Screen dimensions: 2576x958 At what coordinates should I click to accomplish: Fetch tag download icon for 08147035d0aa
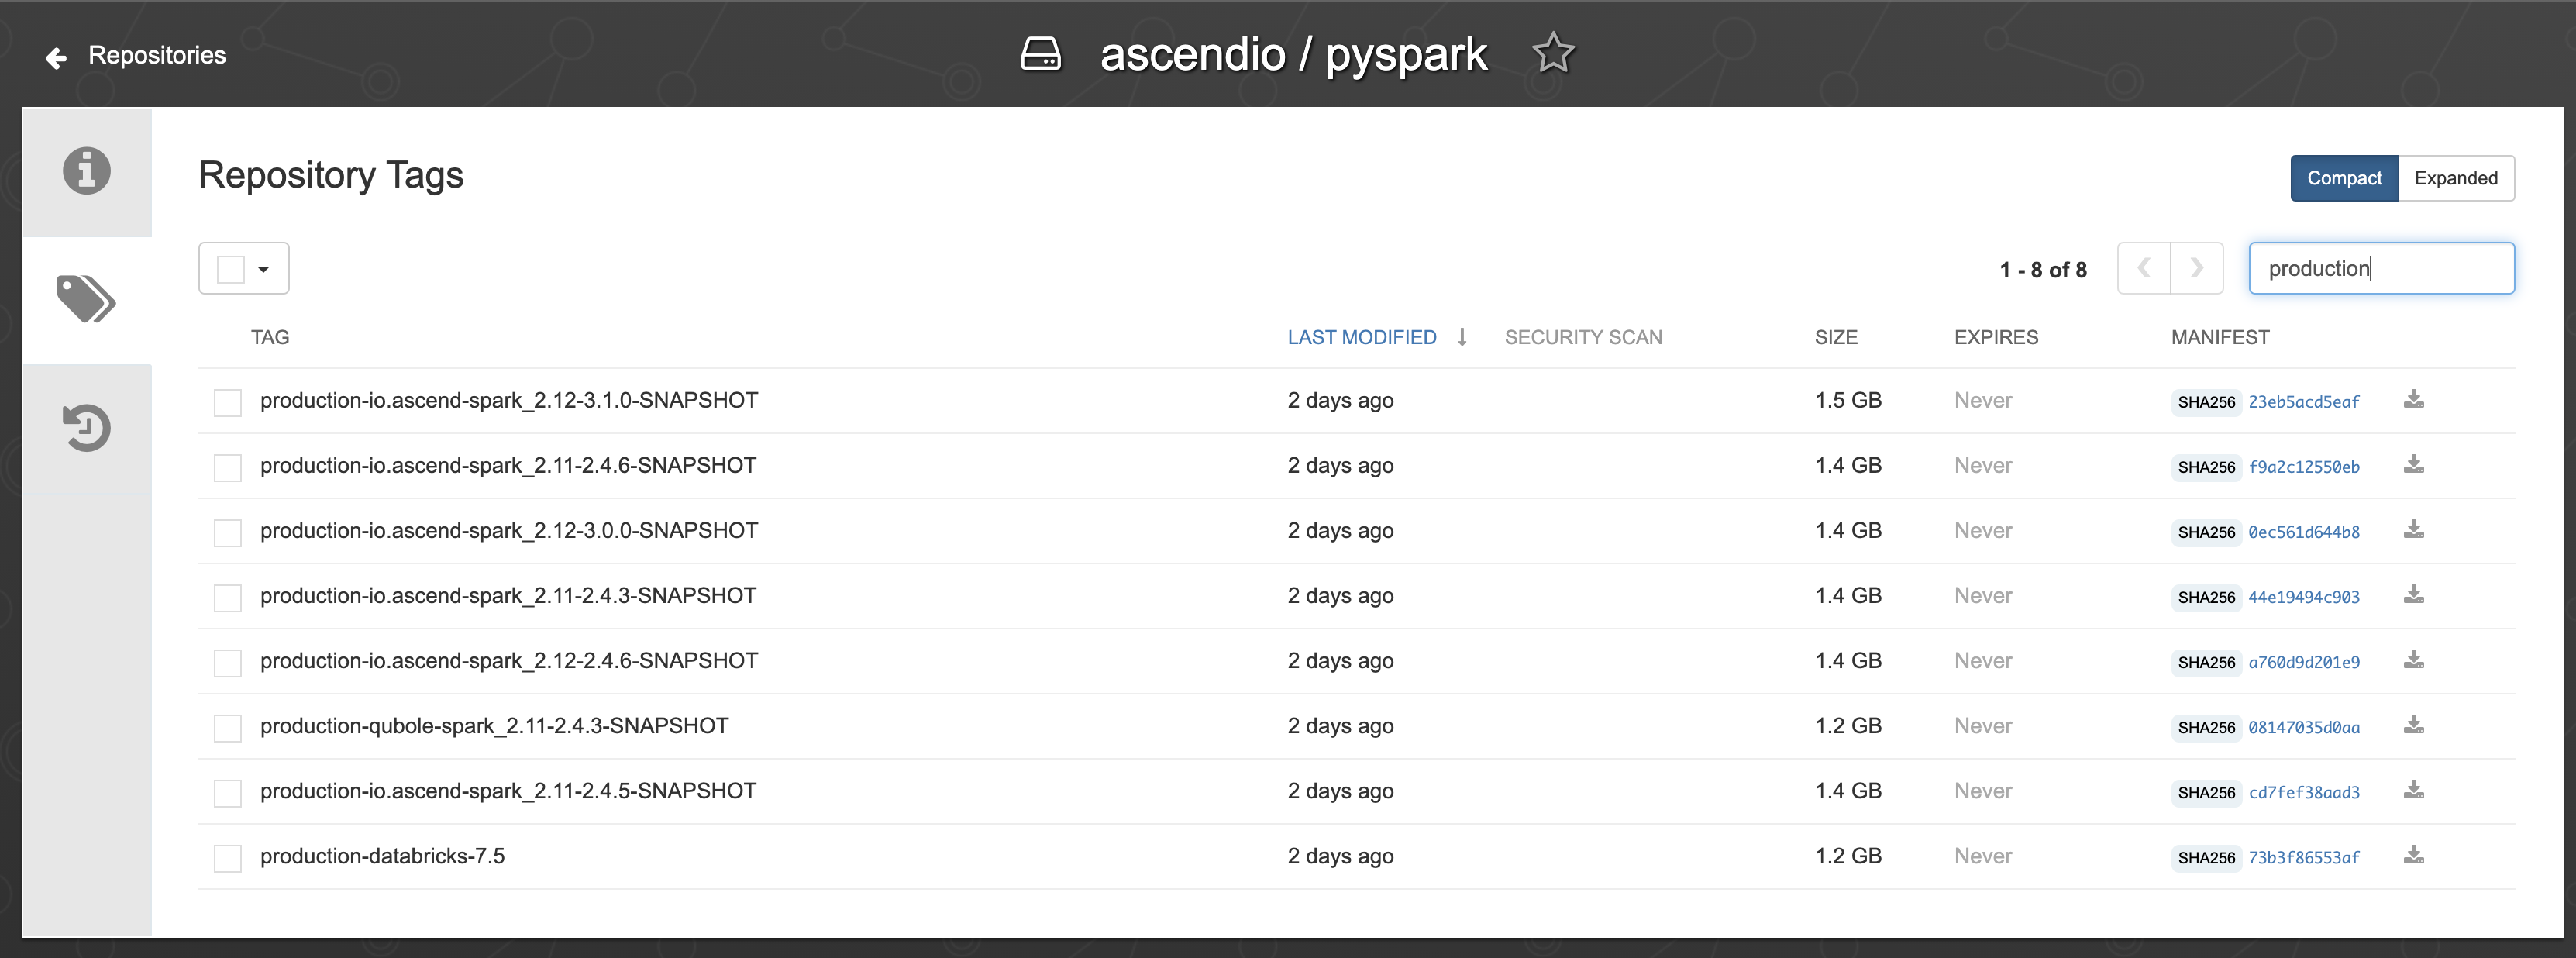2413,725
